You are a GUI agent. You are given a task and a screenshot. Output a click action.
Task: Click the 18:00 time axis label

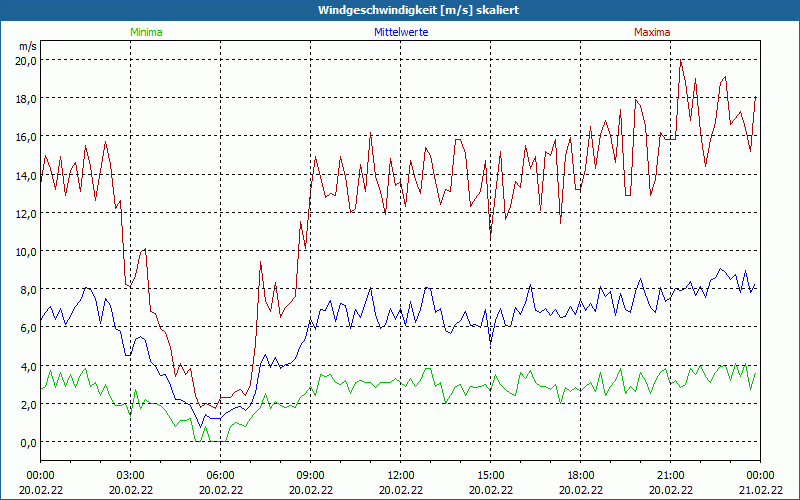pyautogui.click(x=581, y=476)
